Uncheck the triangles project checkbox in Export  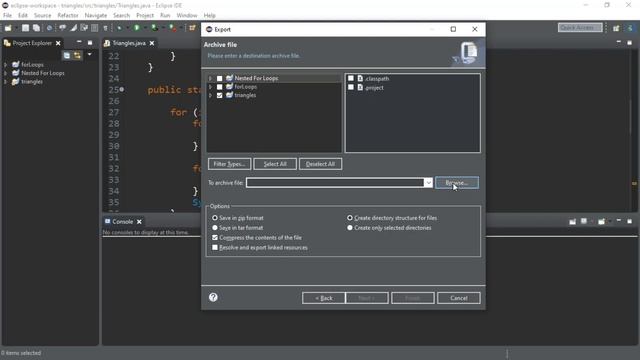220,96
